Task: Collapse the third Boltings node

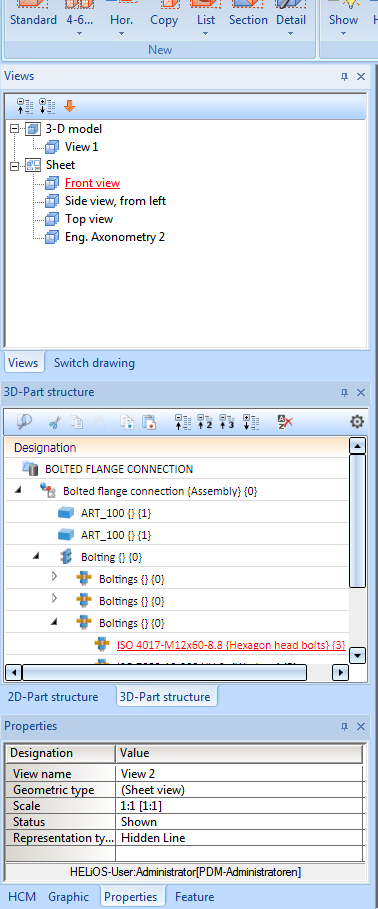Action: (54, 621)
